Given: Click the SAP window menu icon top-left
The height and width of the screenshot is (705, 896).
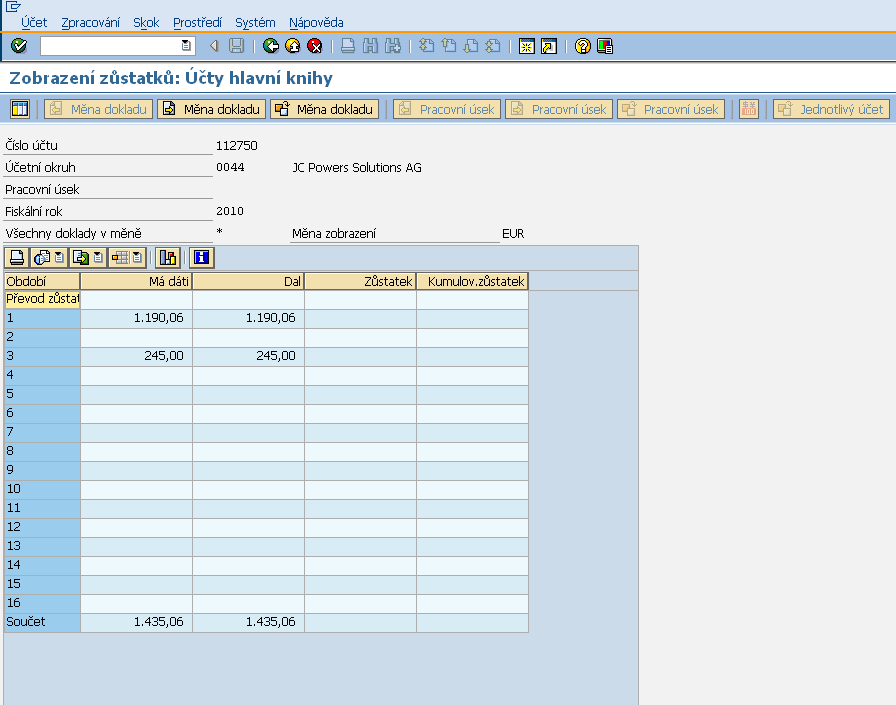Looking at the screenshot, I should (13, 7).
